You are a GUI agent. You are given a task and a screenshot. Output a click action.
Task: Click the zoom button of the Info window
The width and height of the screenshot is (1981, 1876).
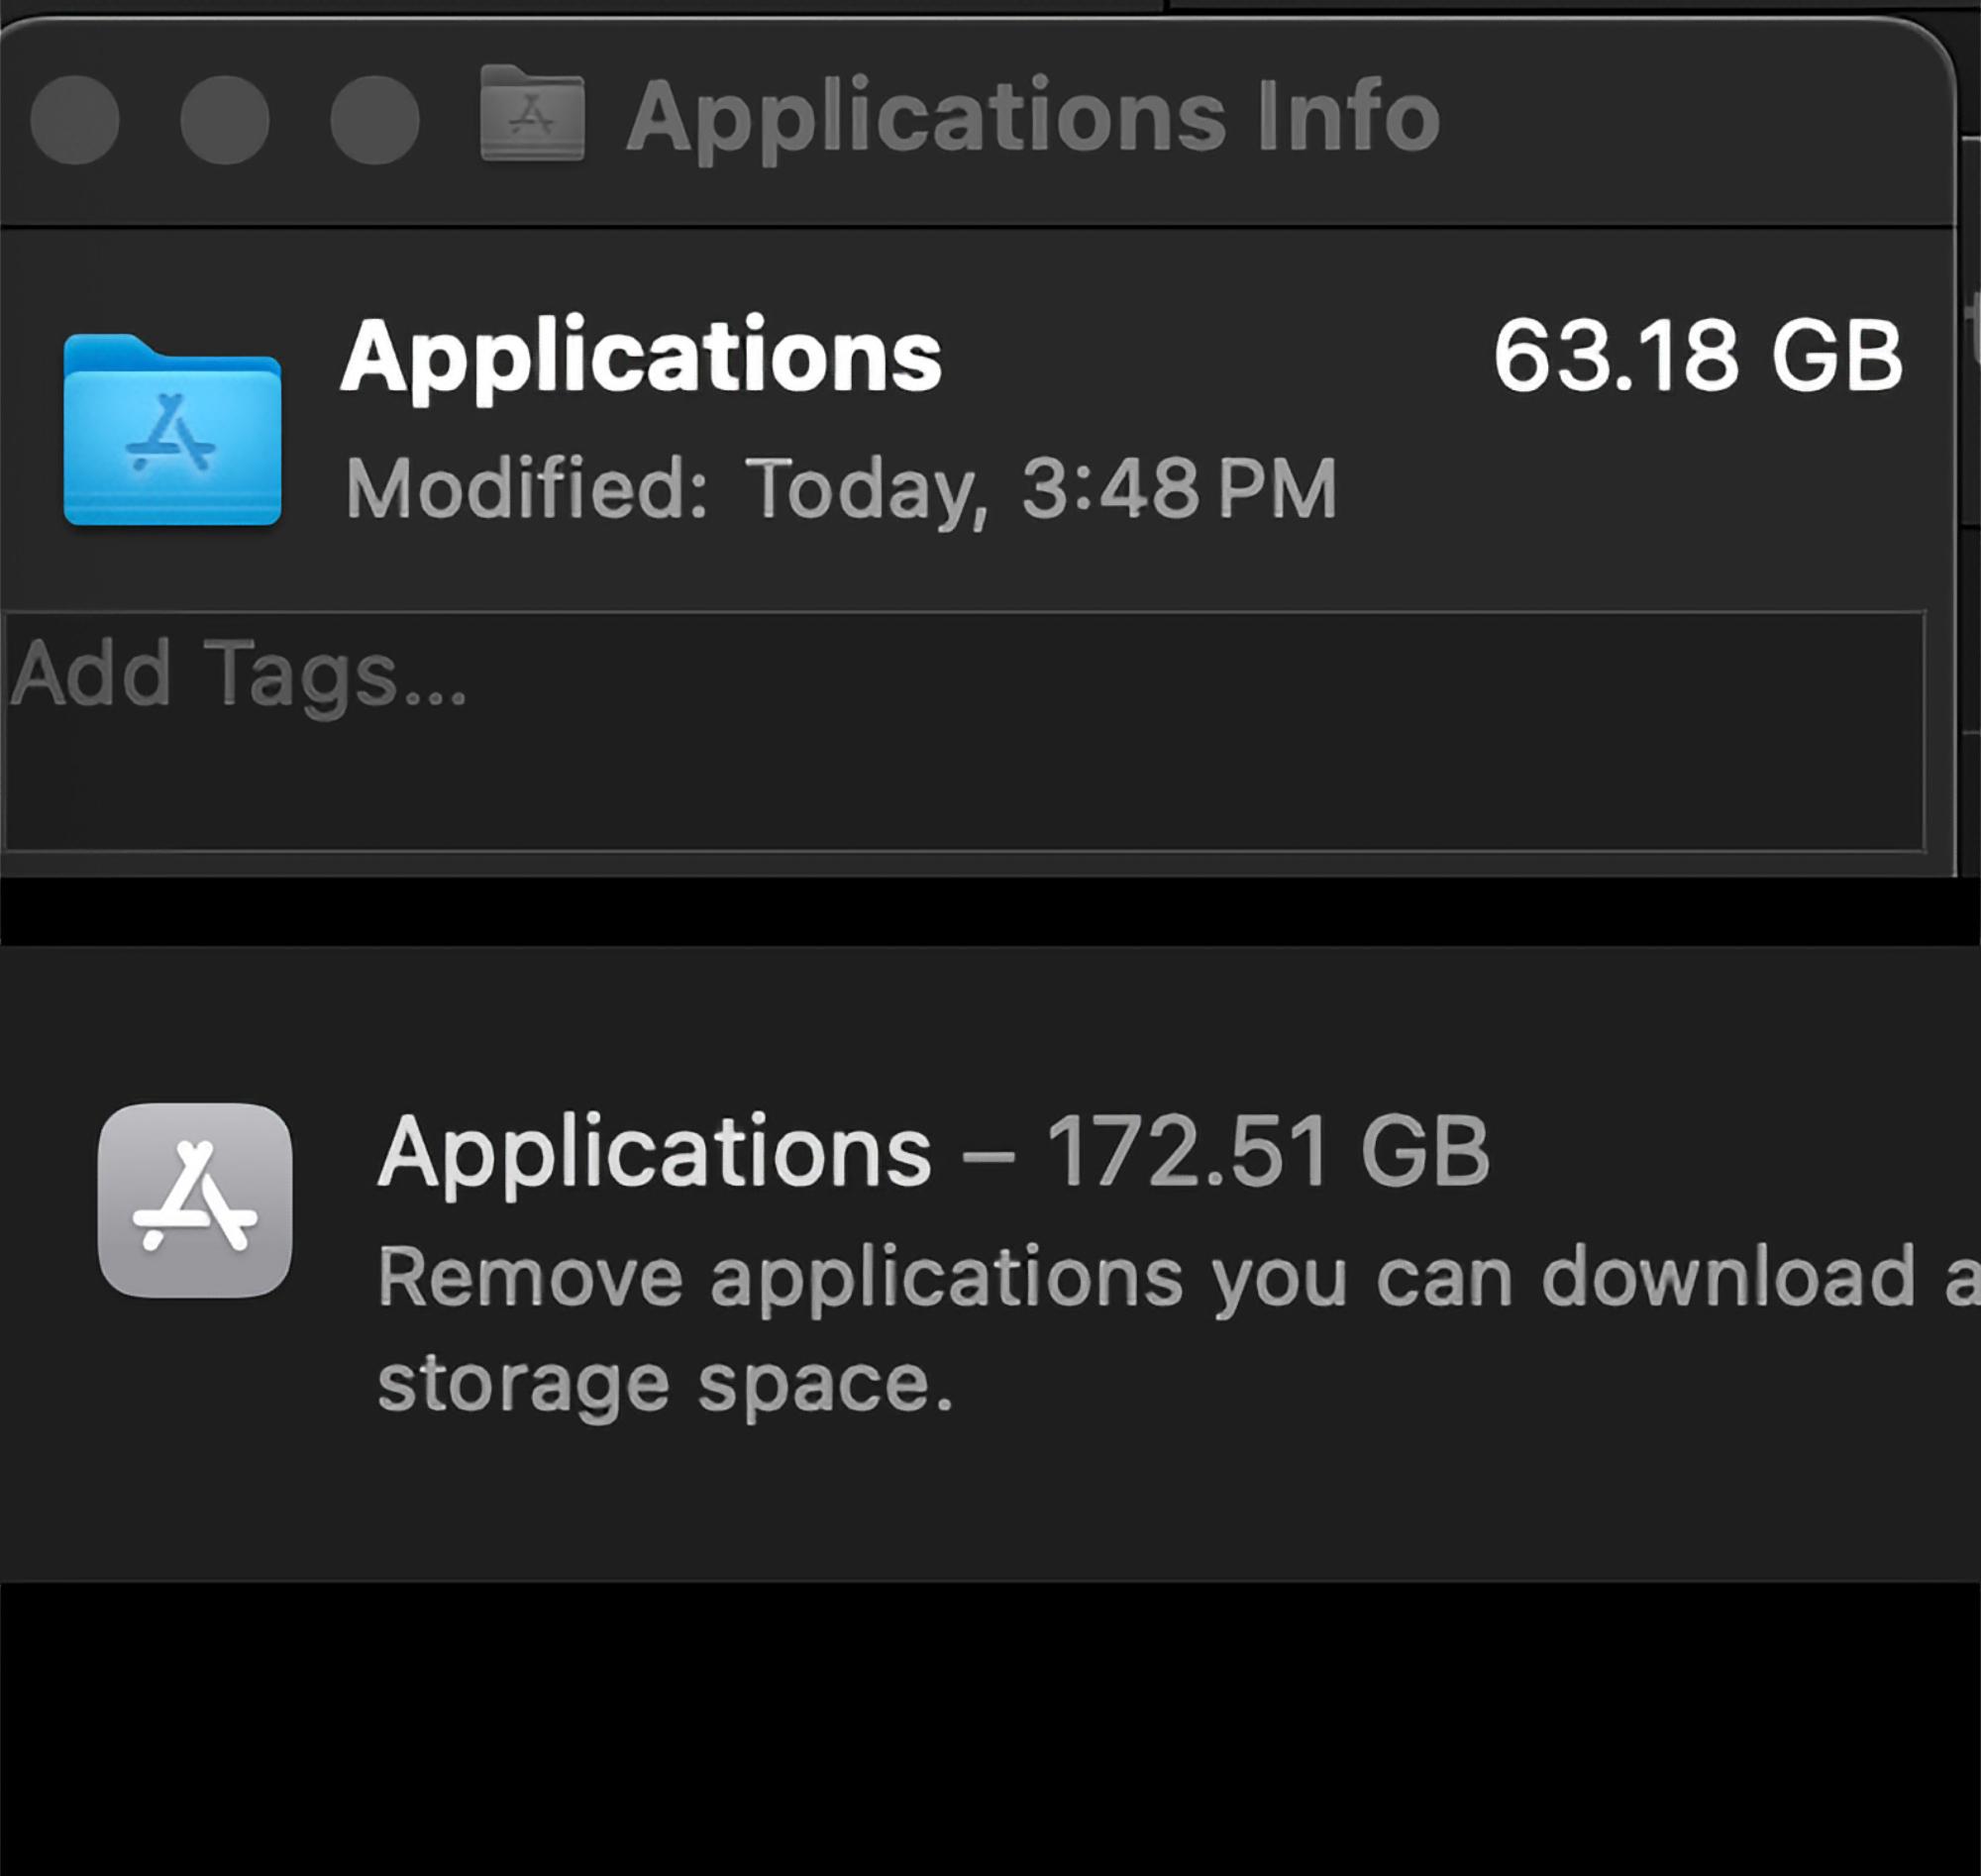click(375, 120)
